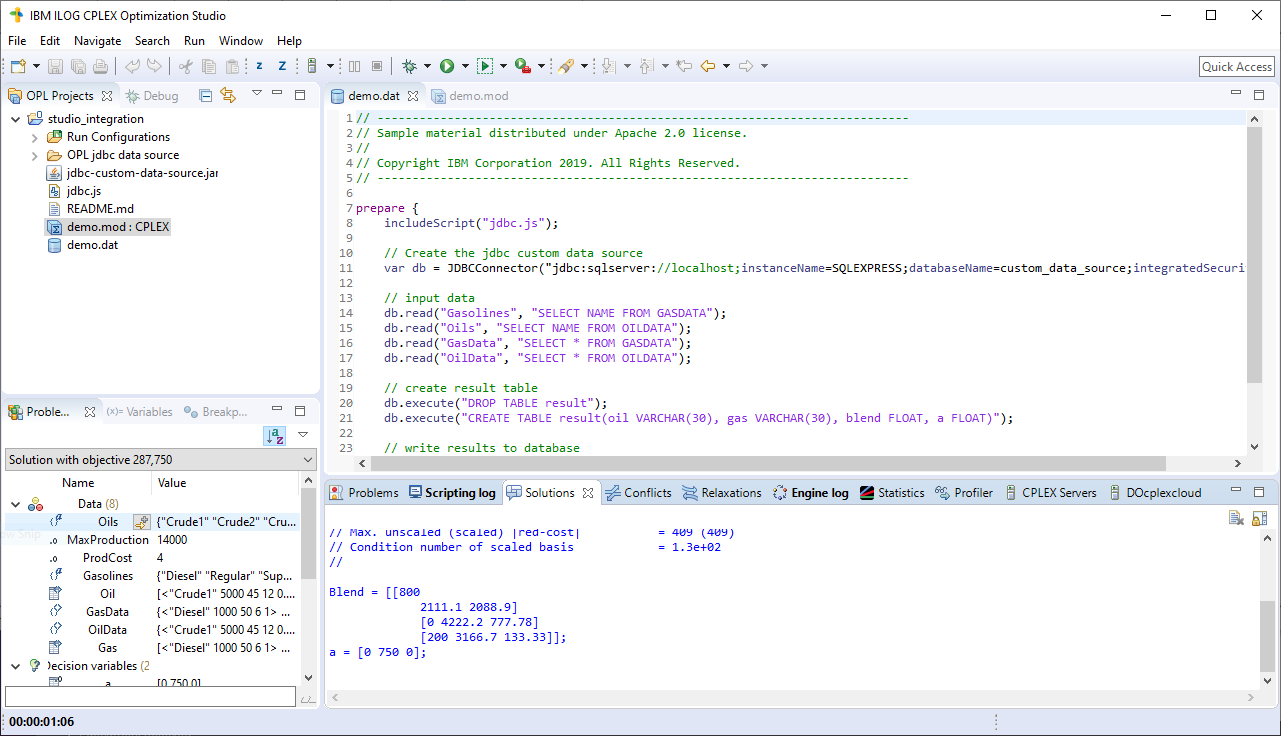Screen dimensions: 1281x736
Task: Click the Quick Access search box
Action: click(x=1236, y=66)
